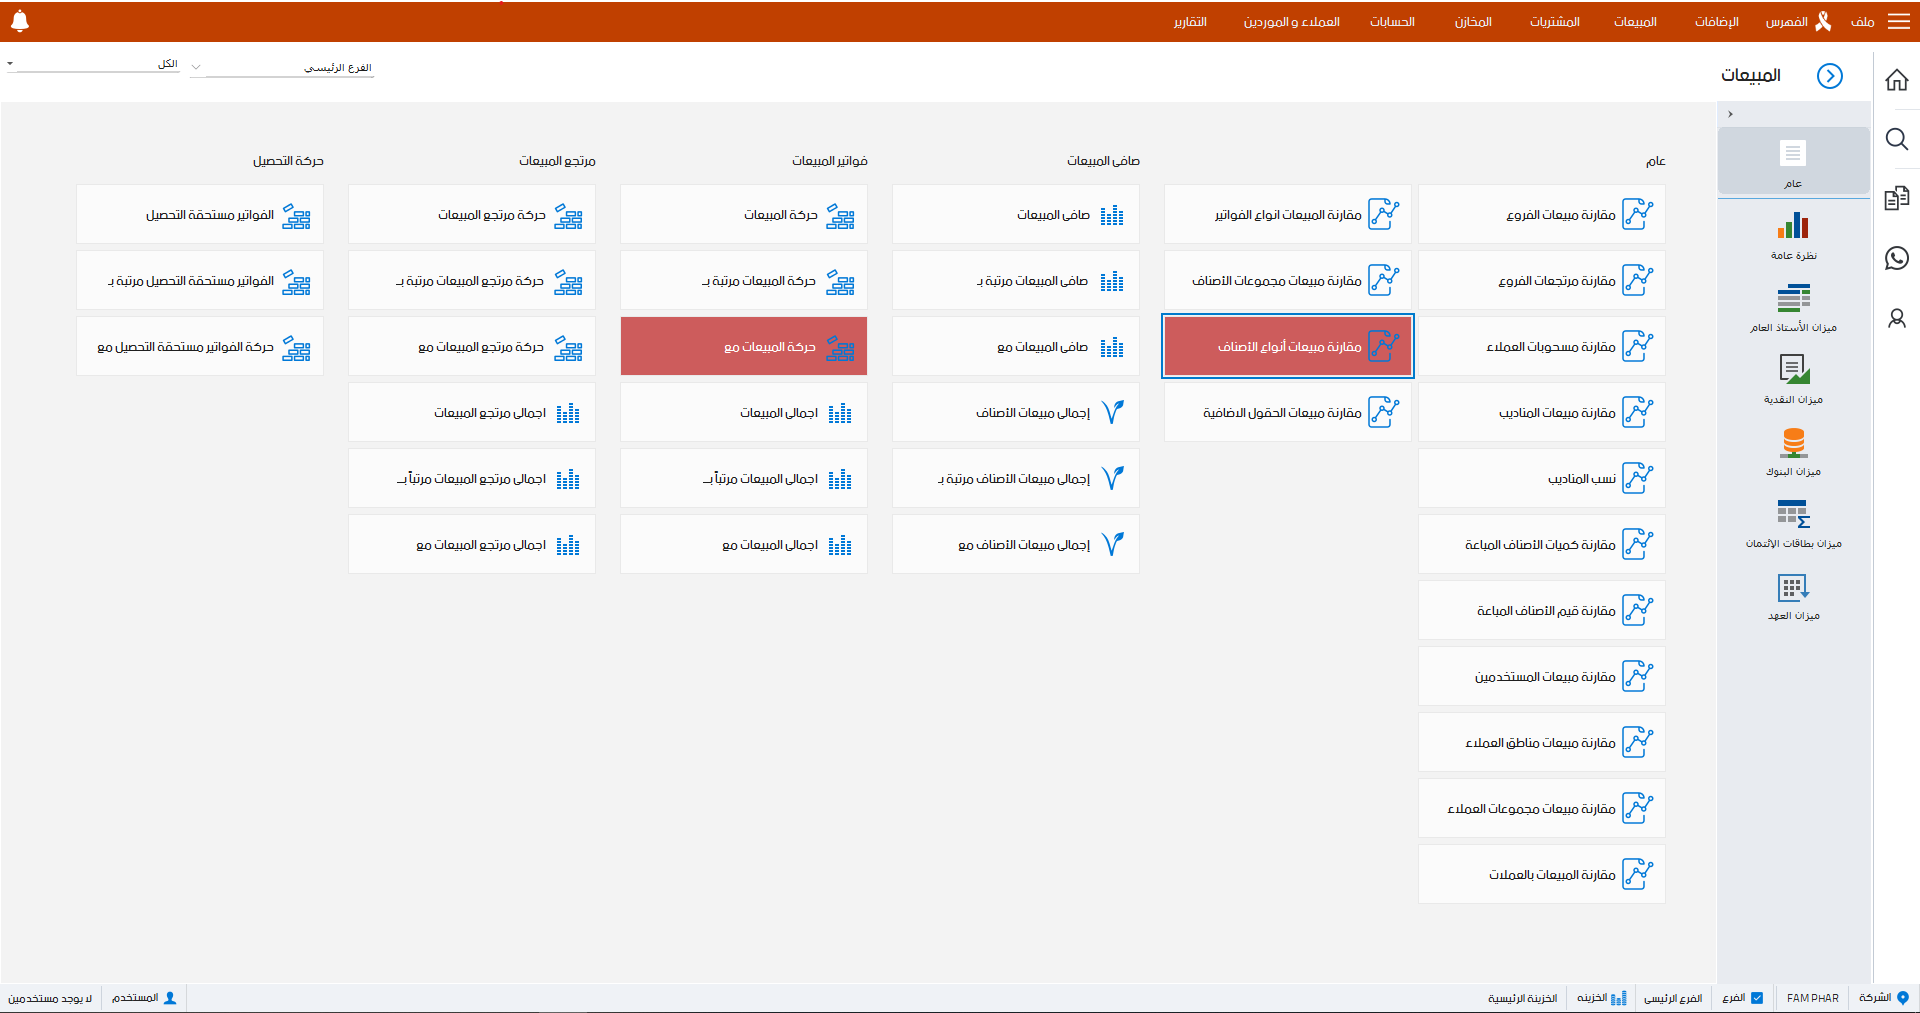Open search via the magnifier icon
The width and height of the screenshot is (1920, 1013).
point(1896,139)
